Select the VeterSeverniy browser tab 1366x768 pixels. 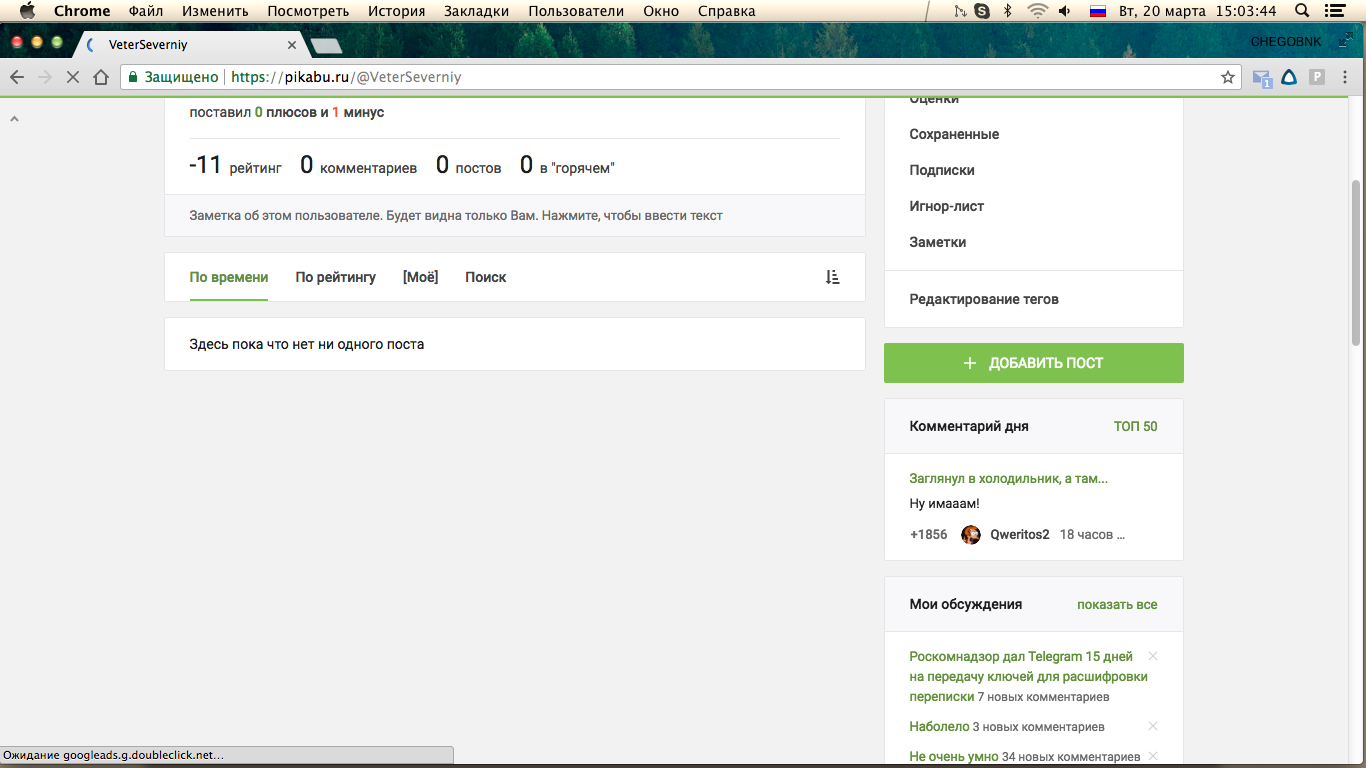pos(190,45)
